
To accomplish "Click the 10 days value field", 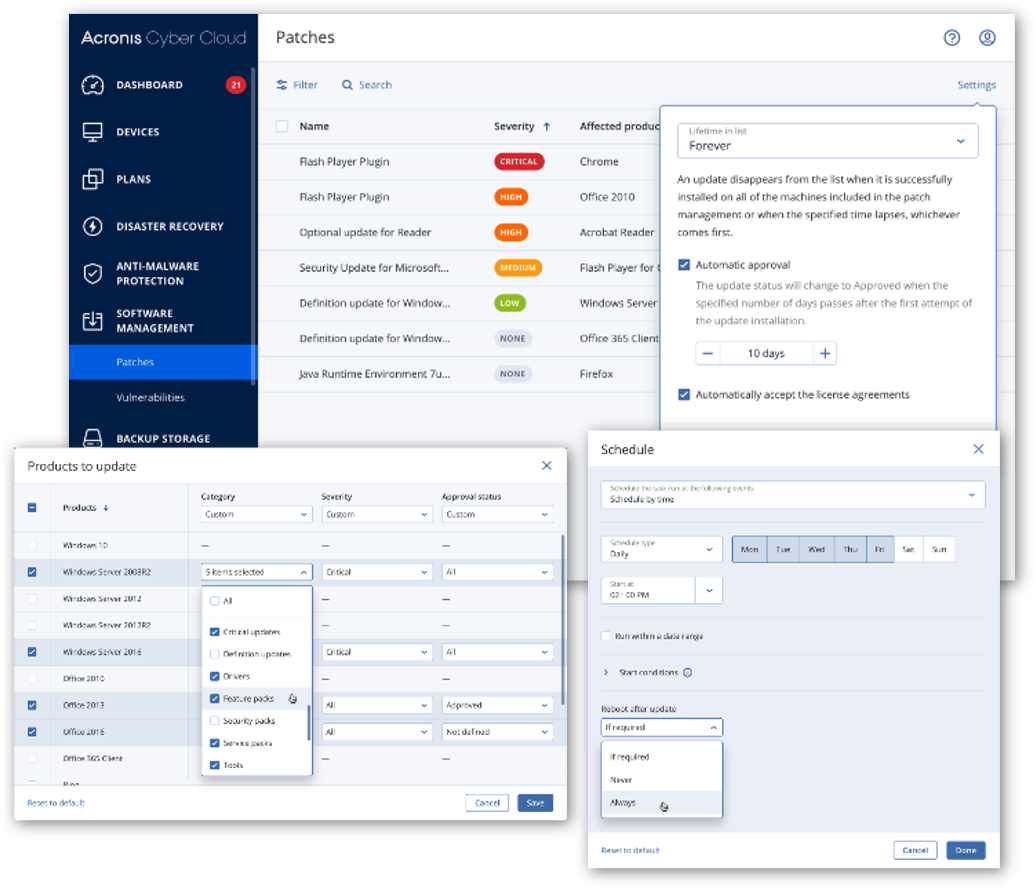I will tap(766, 353).
